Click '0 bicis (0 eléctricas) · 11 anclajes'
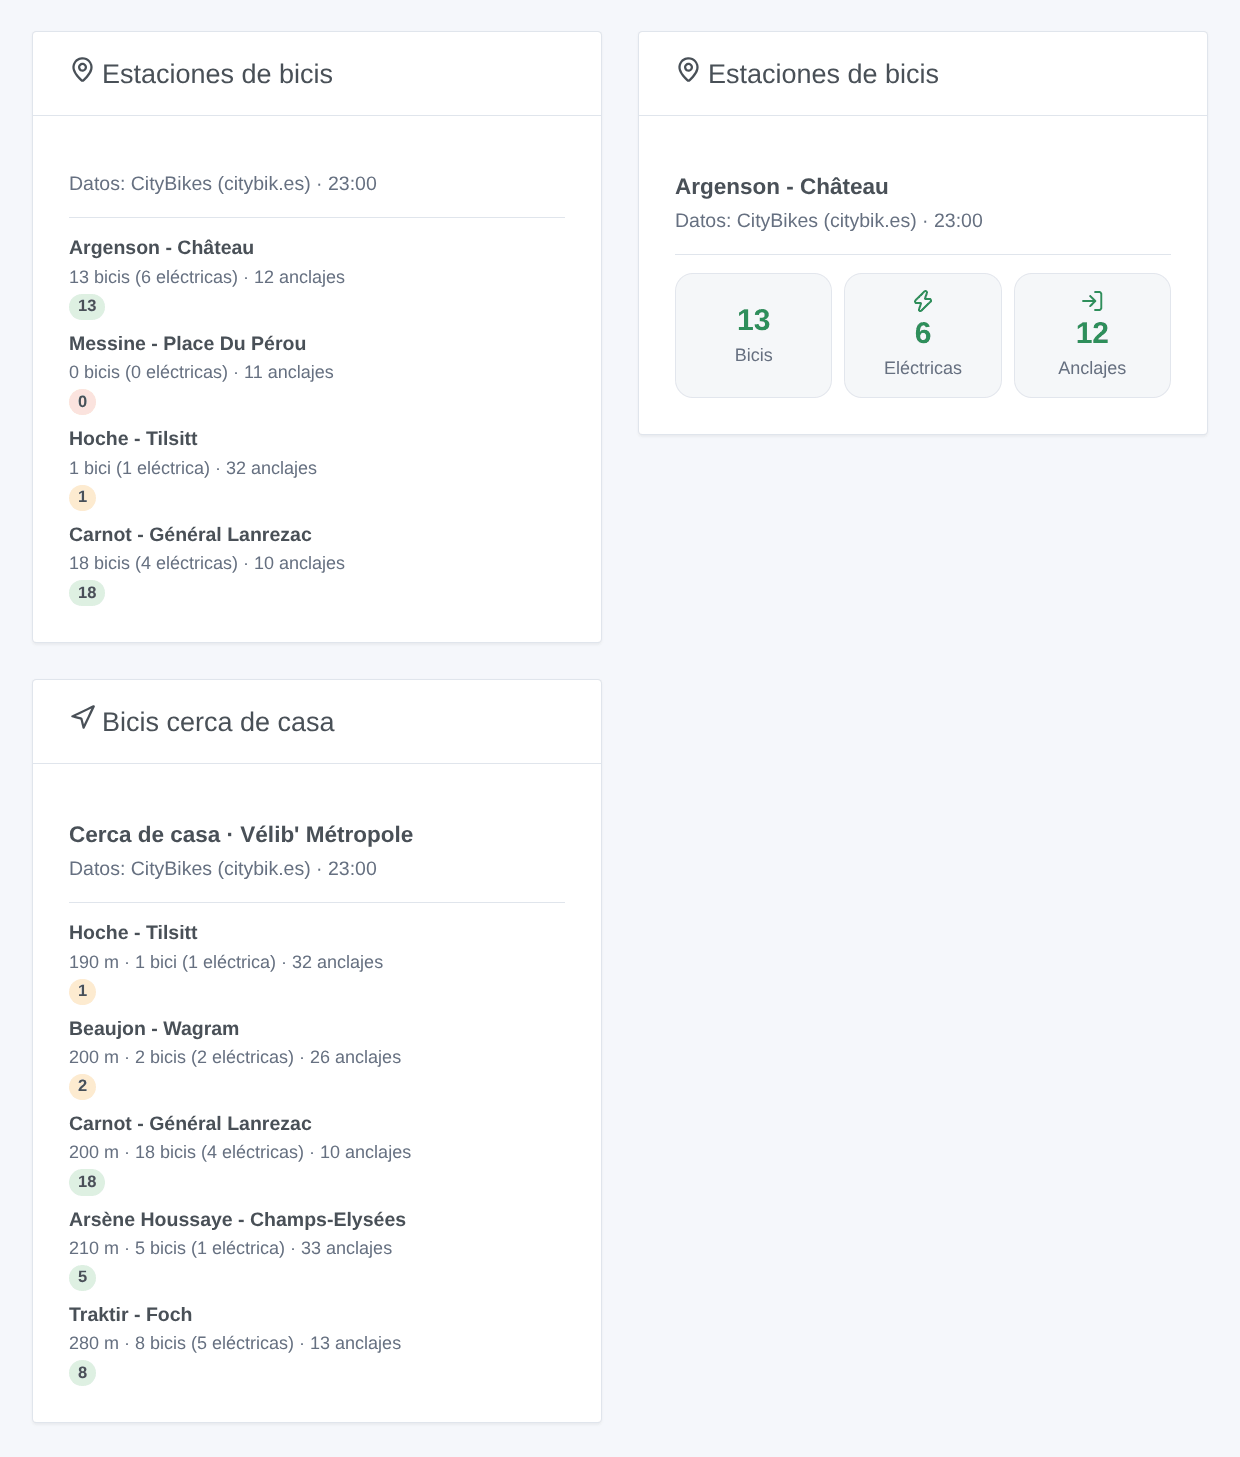Image resolution: width=1240 pixels, height=1457 pixels. 201,372
